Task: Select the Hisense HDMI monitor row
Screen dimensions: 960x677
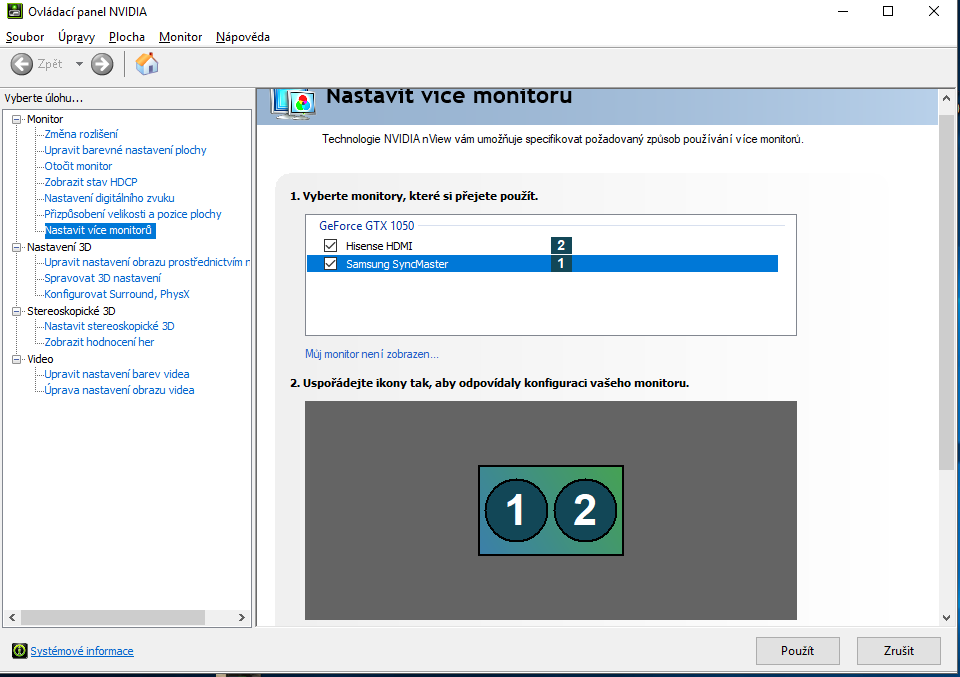Action: [542, 245]
